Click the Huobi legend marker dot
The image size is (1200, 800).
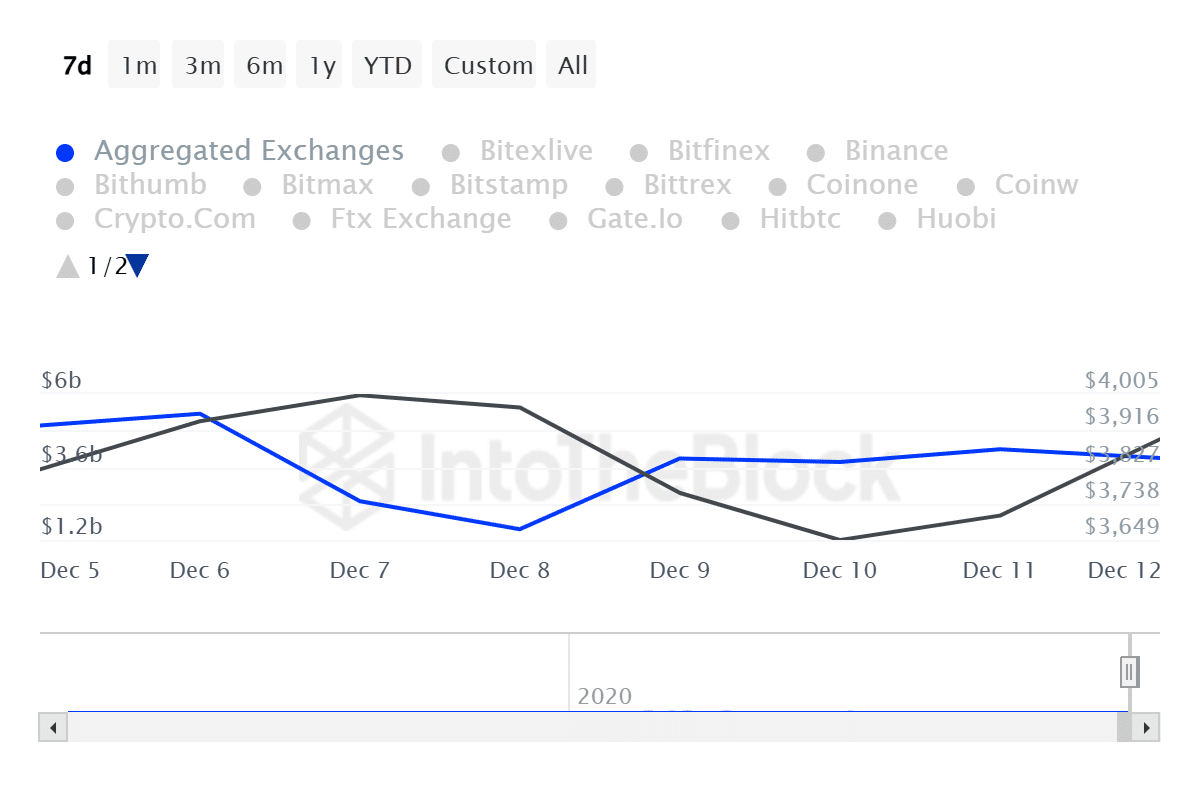[887, 221]
